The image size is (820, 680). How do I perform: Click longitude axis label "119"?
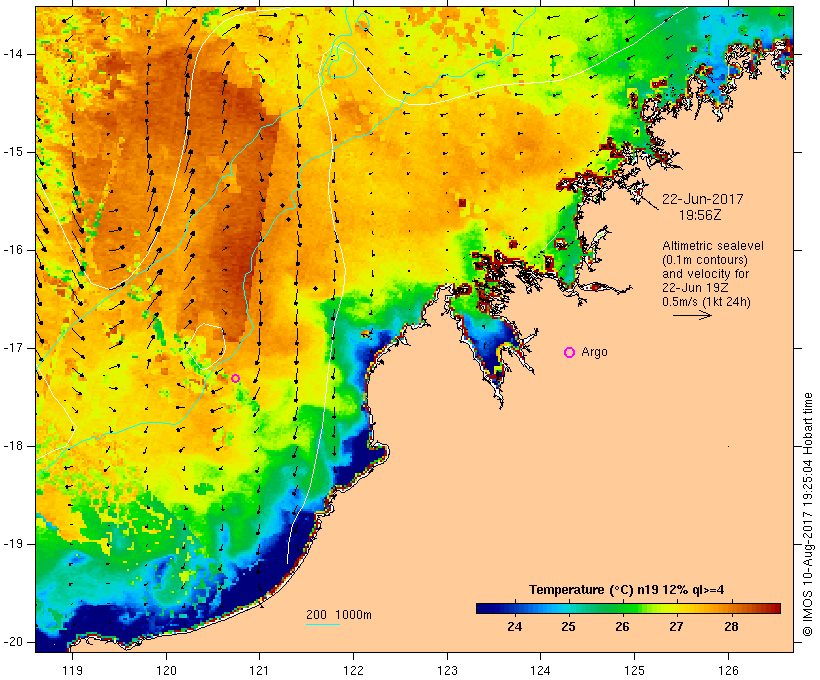(72, 670)
